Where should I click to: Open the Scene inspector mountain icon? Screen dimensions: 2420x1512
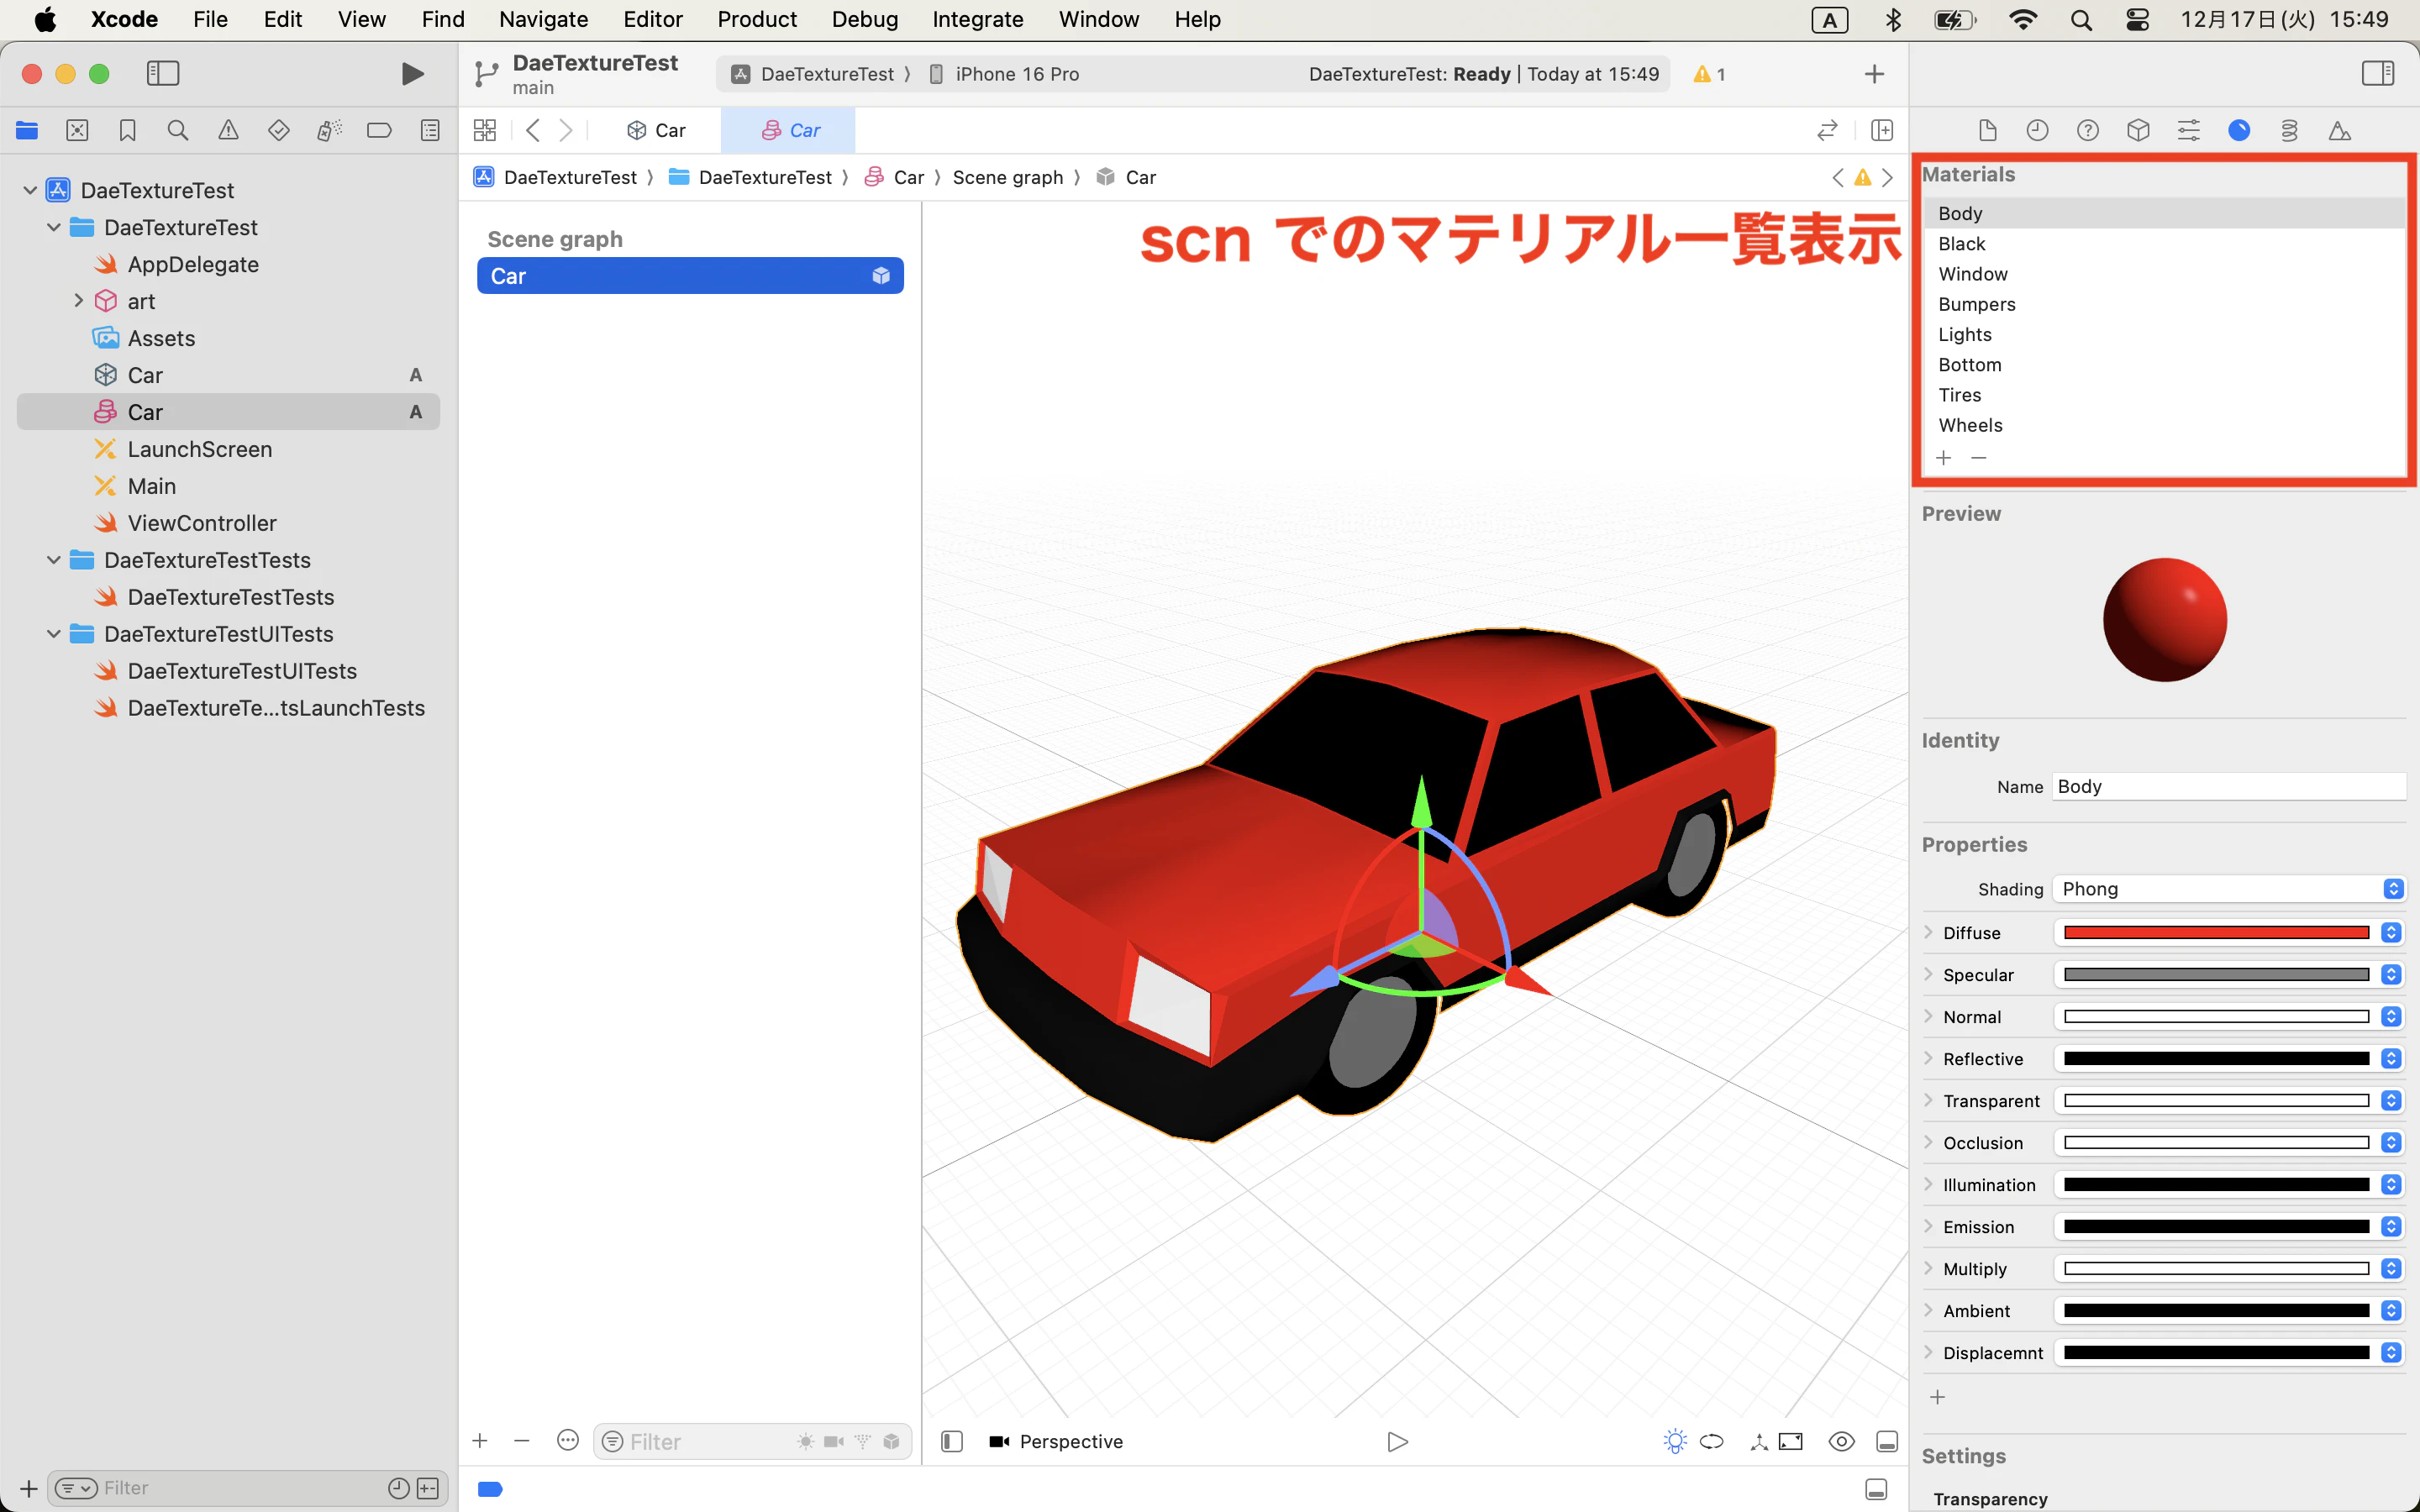[2339, 130]
